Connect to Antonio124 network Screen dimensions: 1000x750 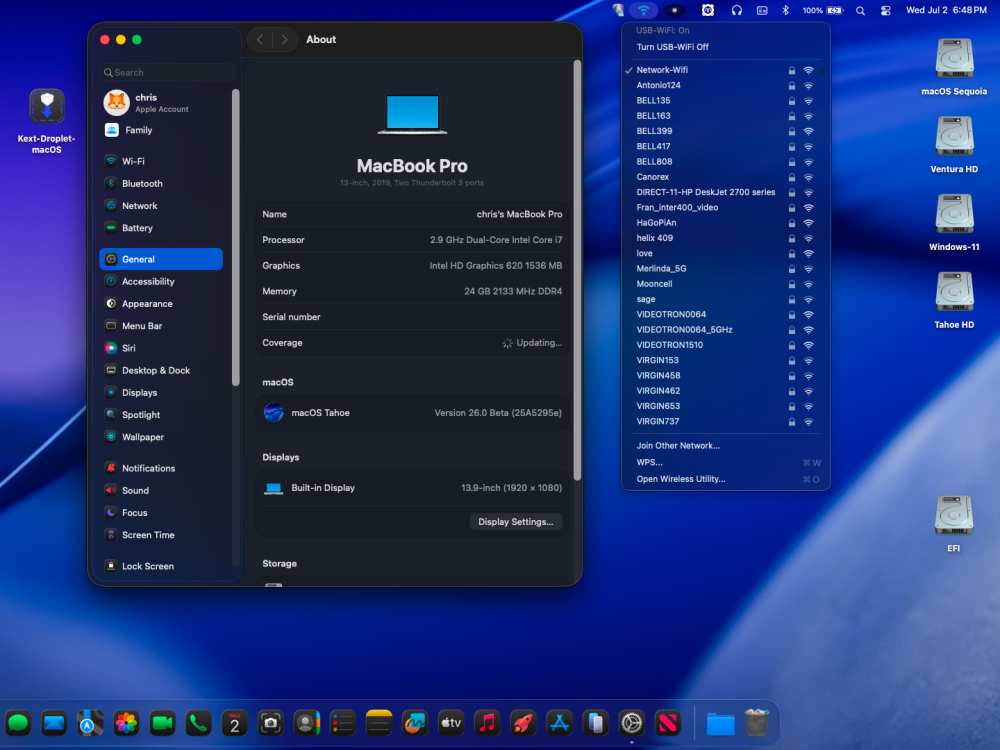(x=726, y=85)
